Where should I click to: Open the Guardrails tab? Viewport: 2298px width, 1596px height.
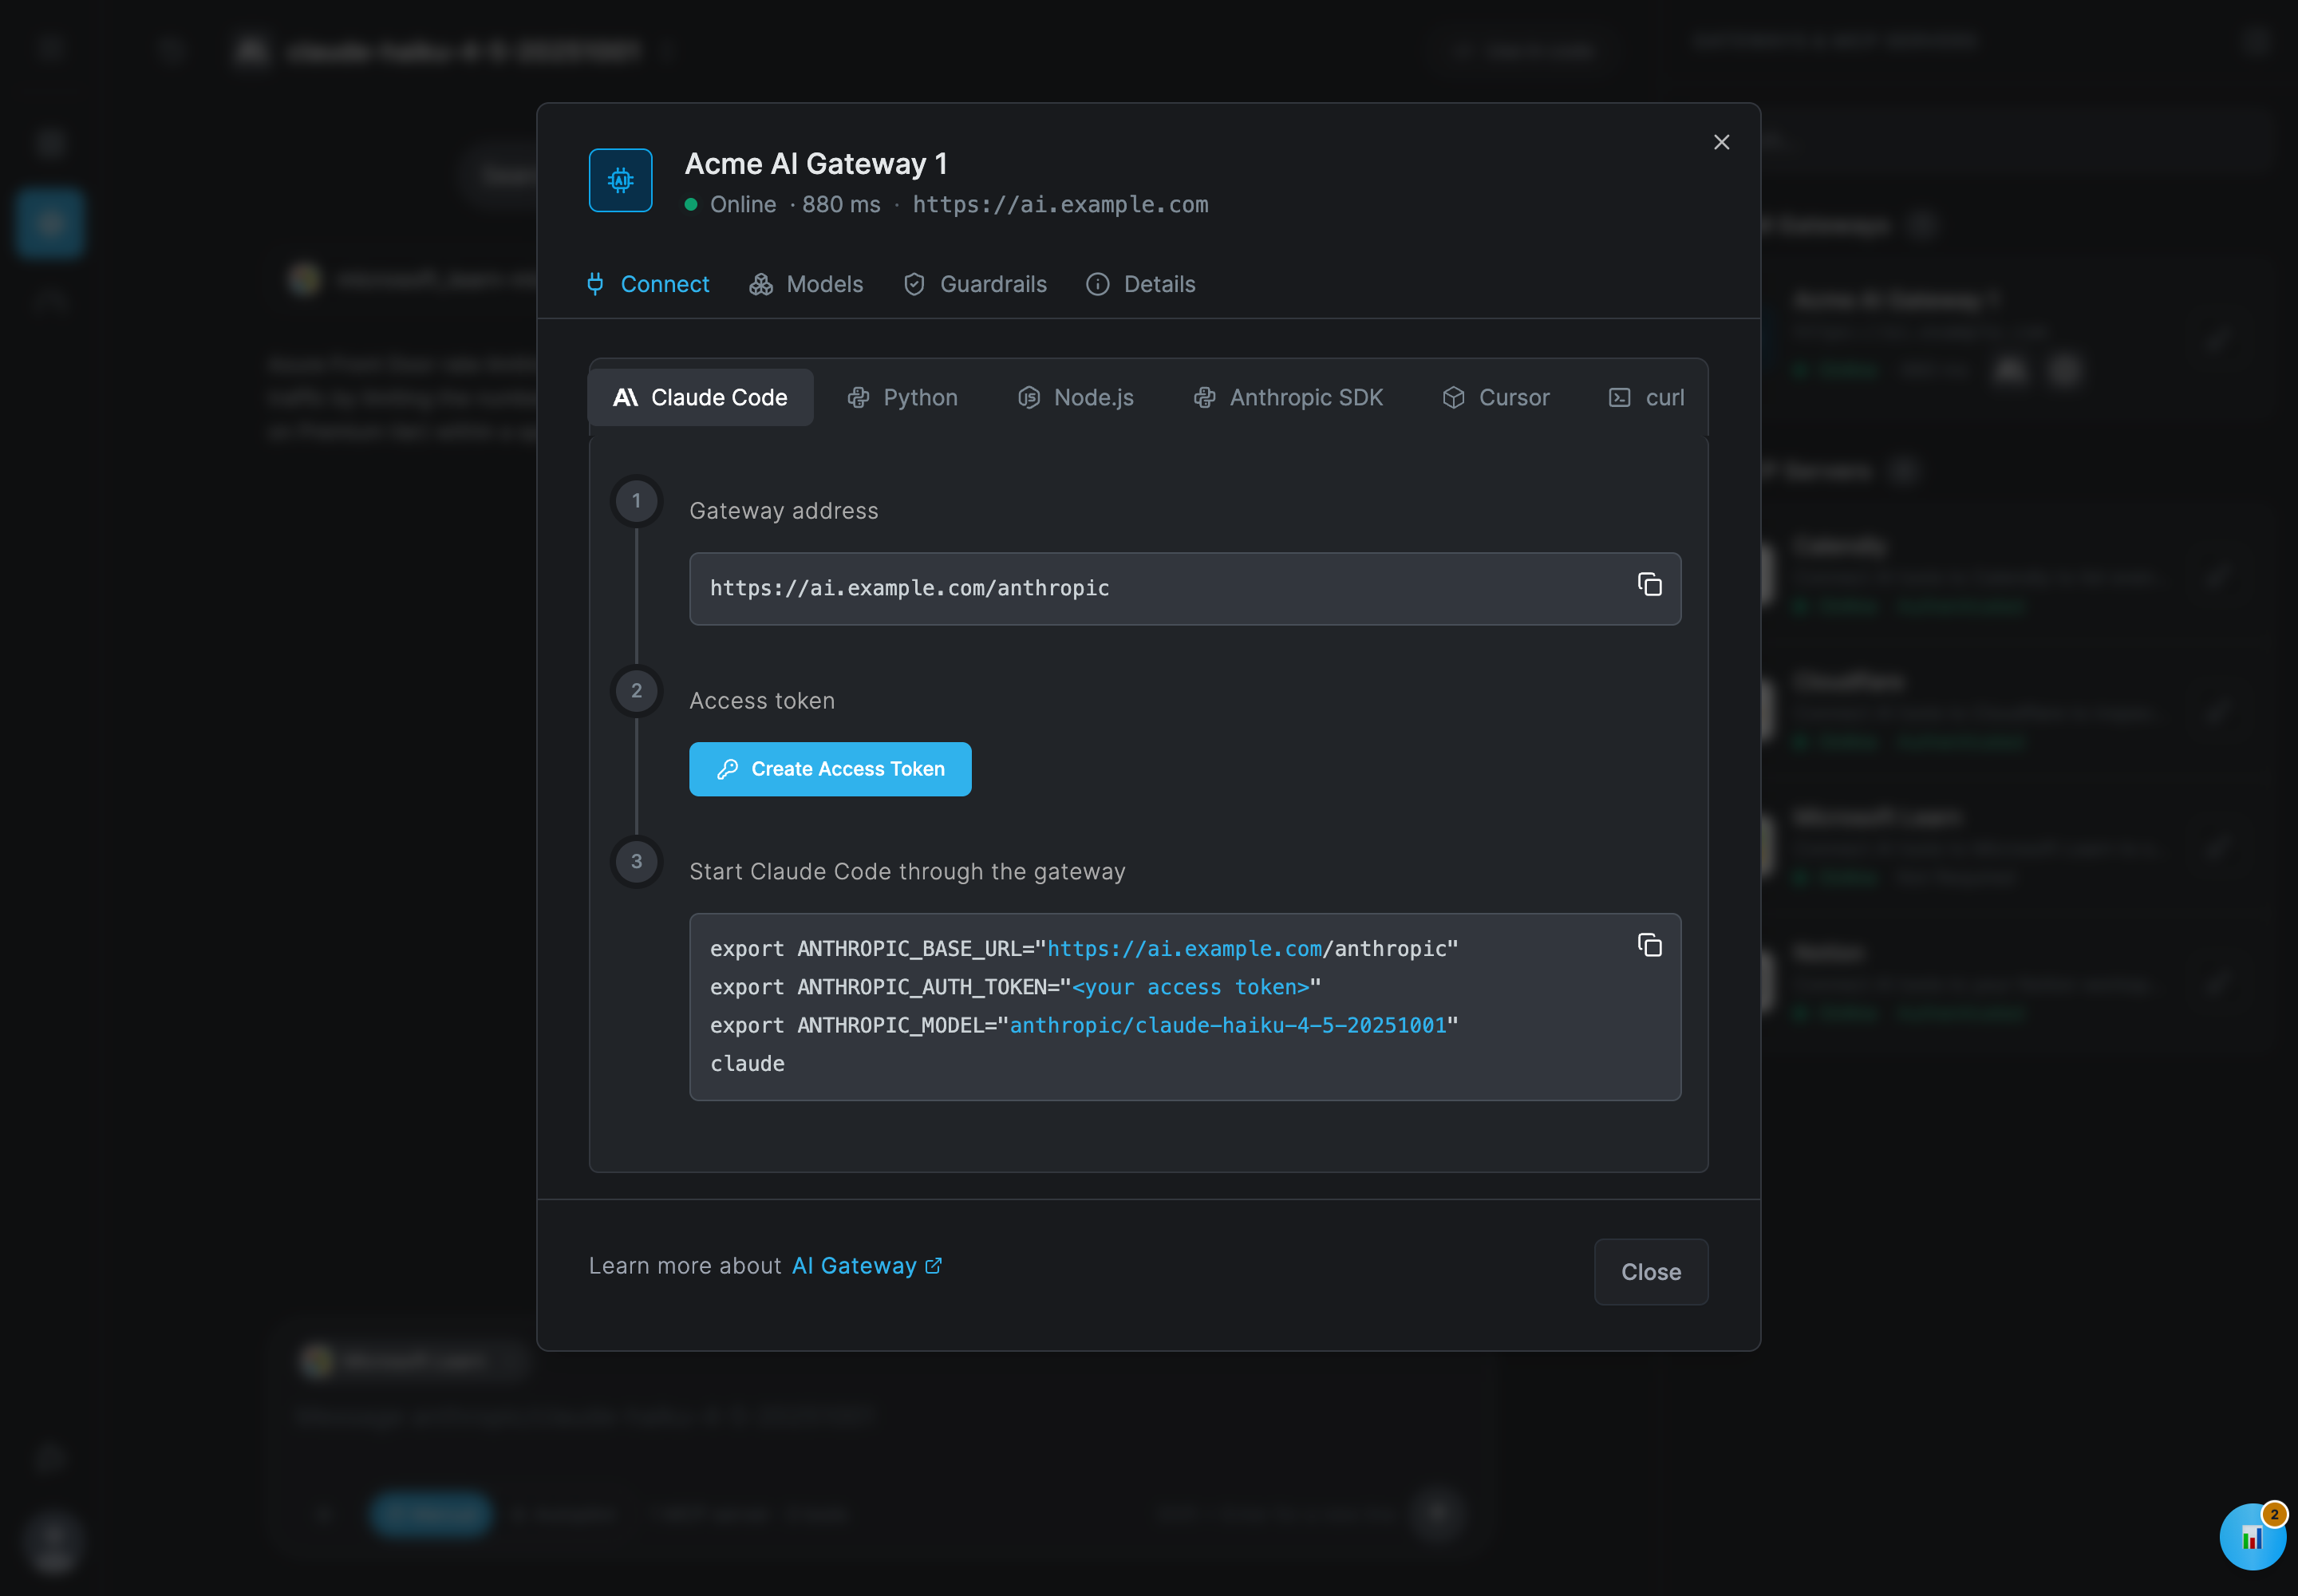975,284
